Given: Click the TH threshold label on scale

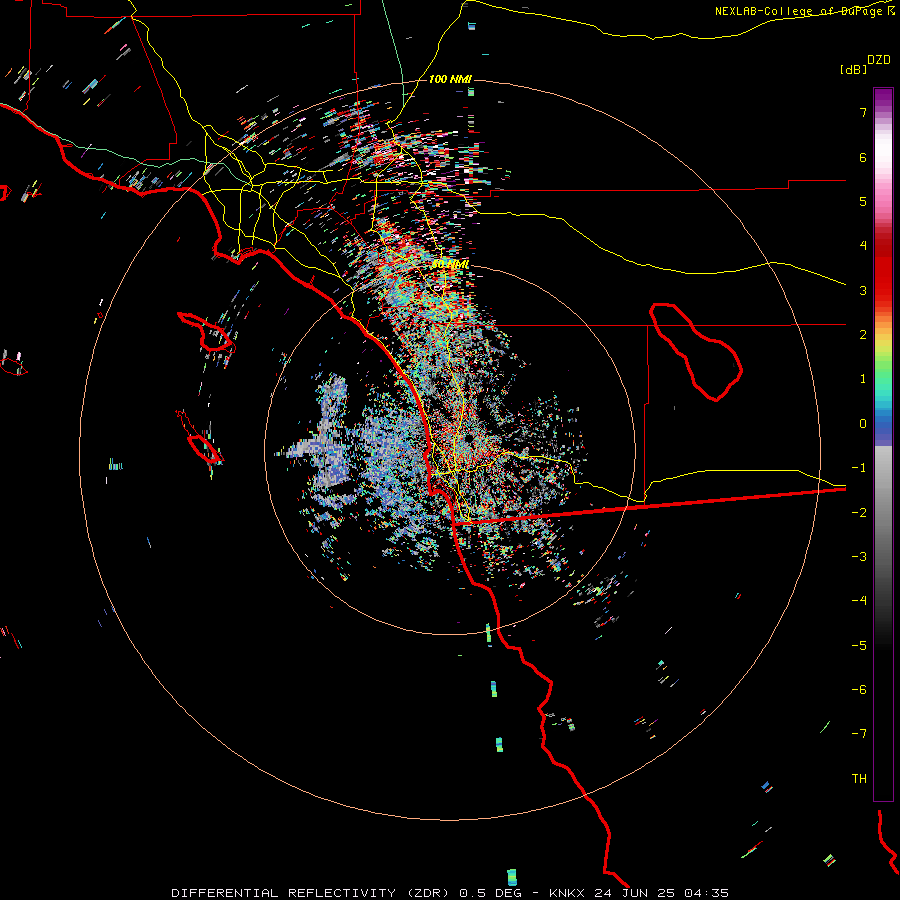Looking at the screenshot, I should [859, 779].
